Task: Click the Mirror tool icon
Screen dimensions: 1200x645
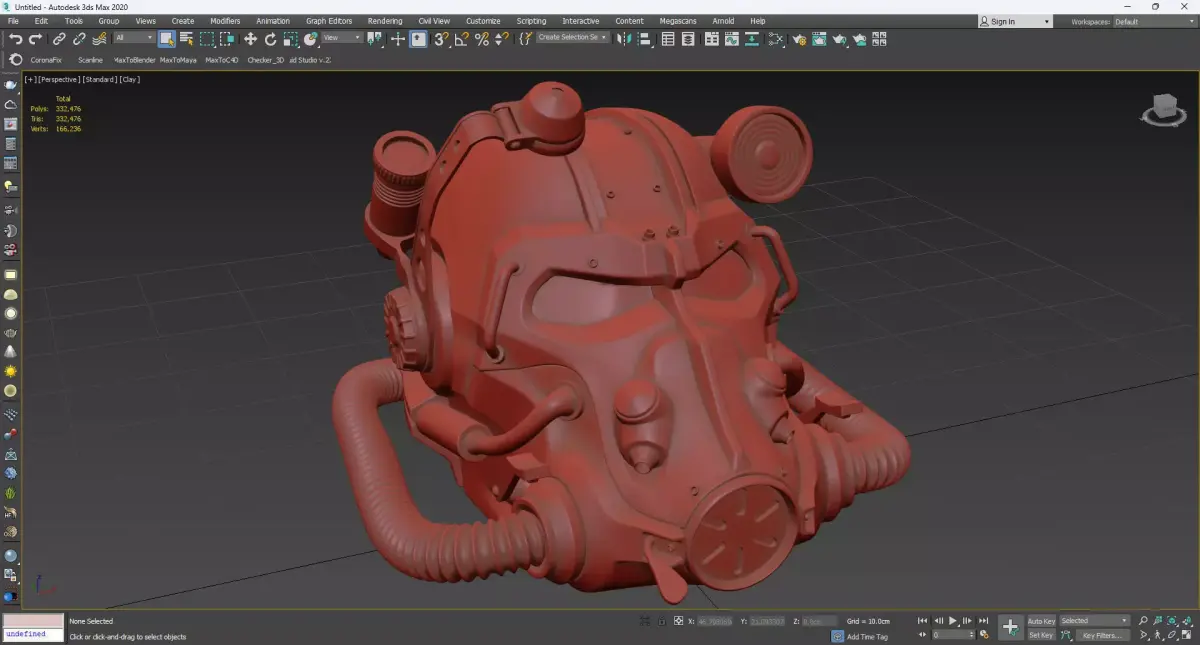Action: [x=622, y=39]
